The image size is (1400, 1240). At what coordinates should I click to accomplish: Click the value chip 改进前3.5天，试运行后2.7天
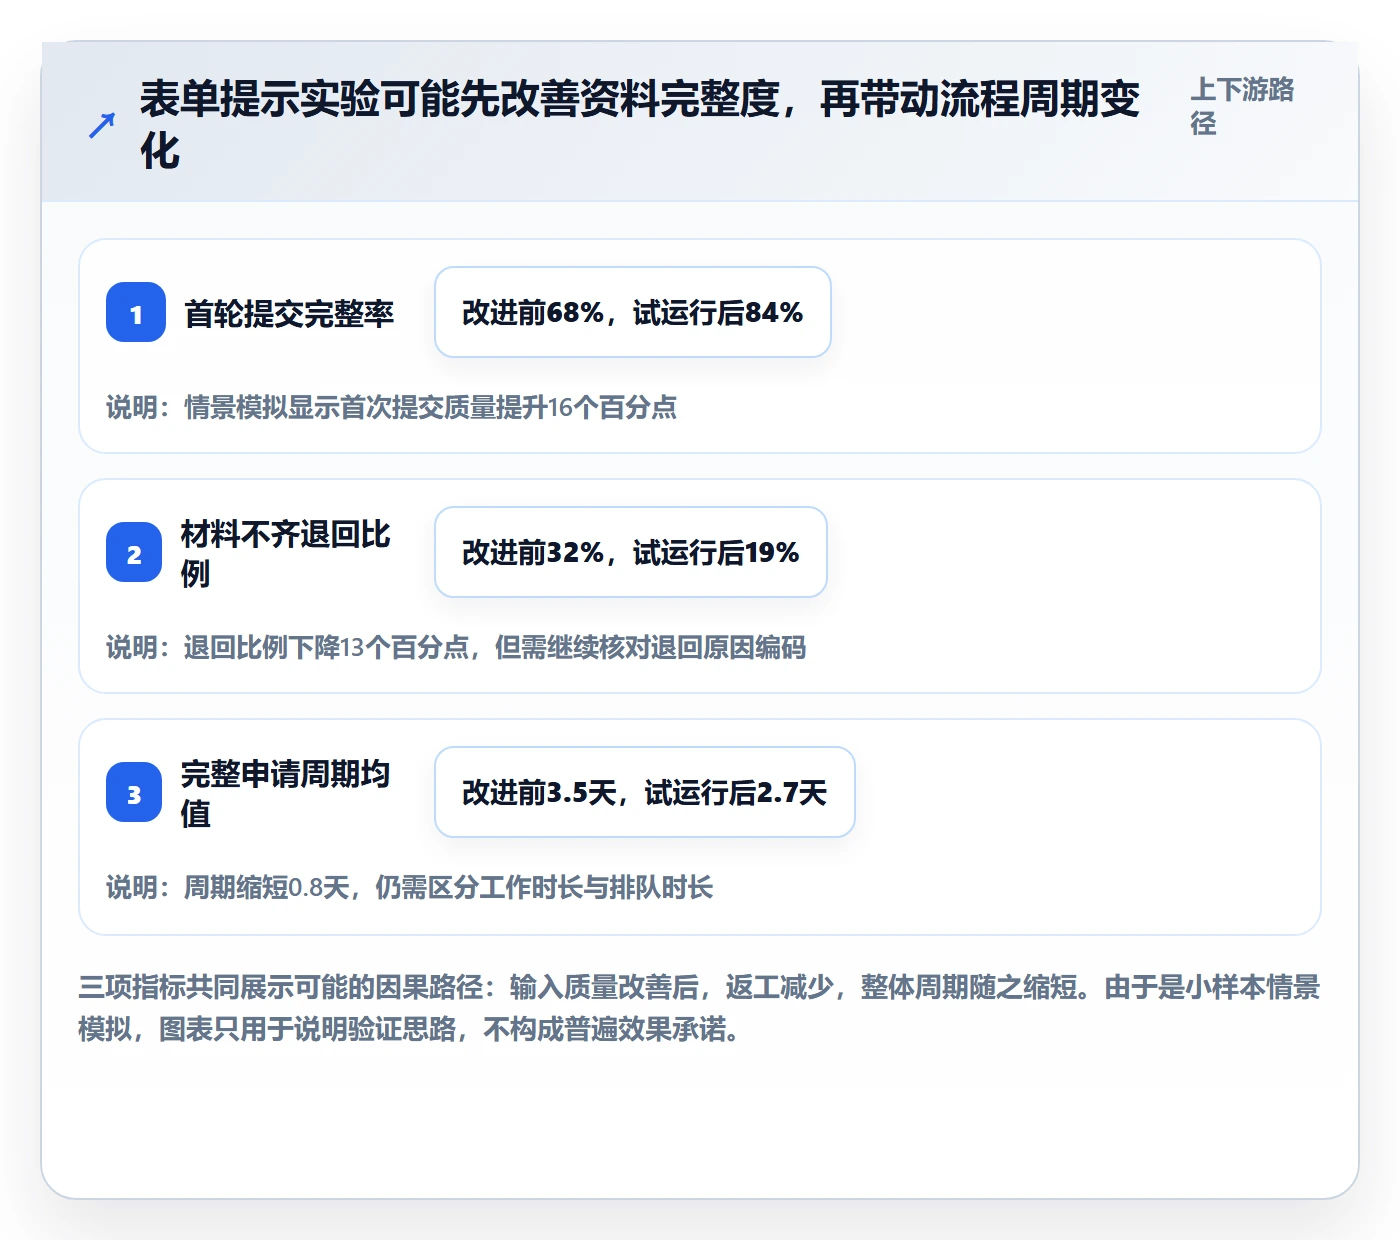[x=645, y=792]
